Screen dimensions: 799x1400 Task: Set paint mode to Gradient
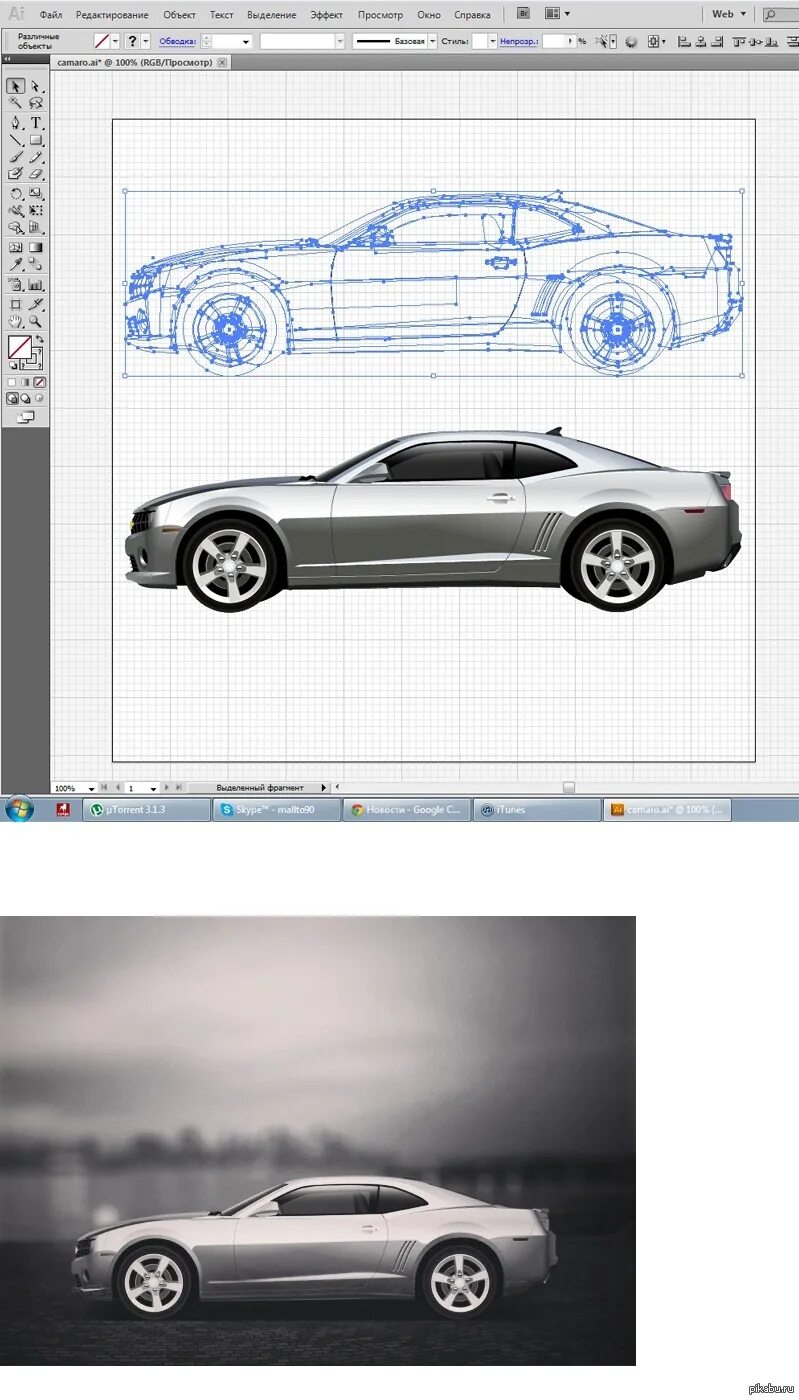[25, 382]
